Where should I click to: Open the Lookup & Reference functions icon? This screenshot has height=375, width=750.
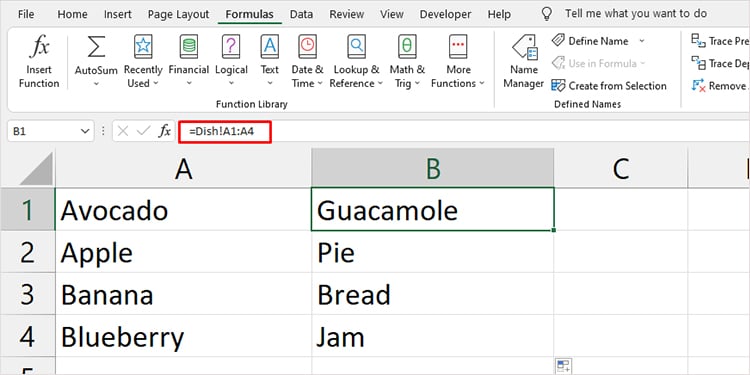[x=356, y=47]
